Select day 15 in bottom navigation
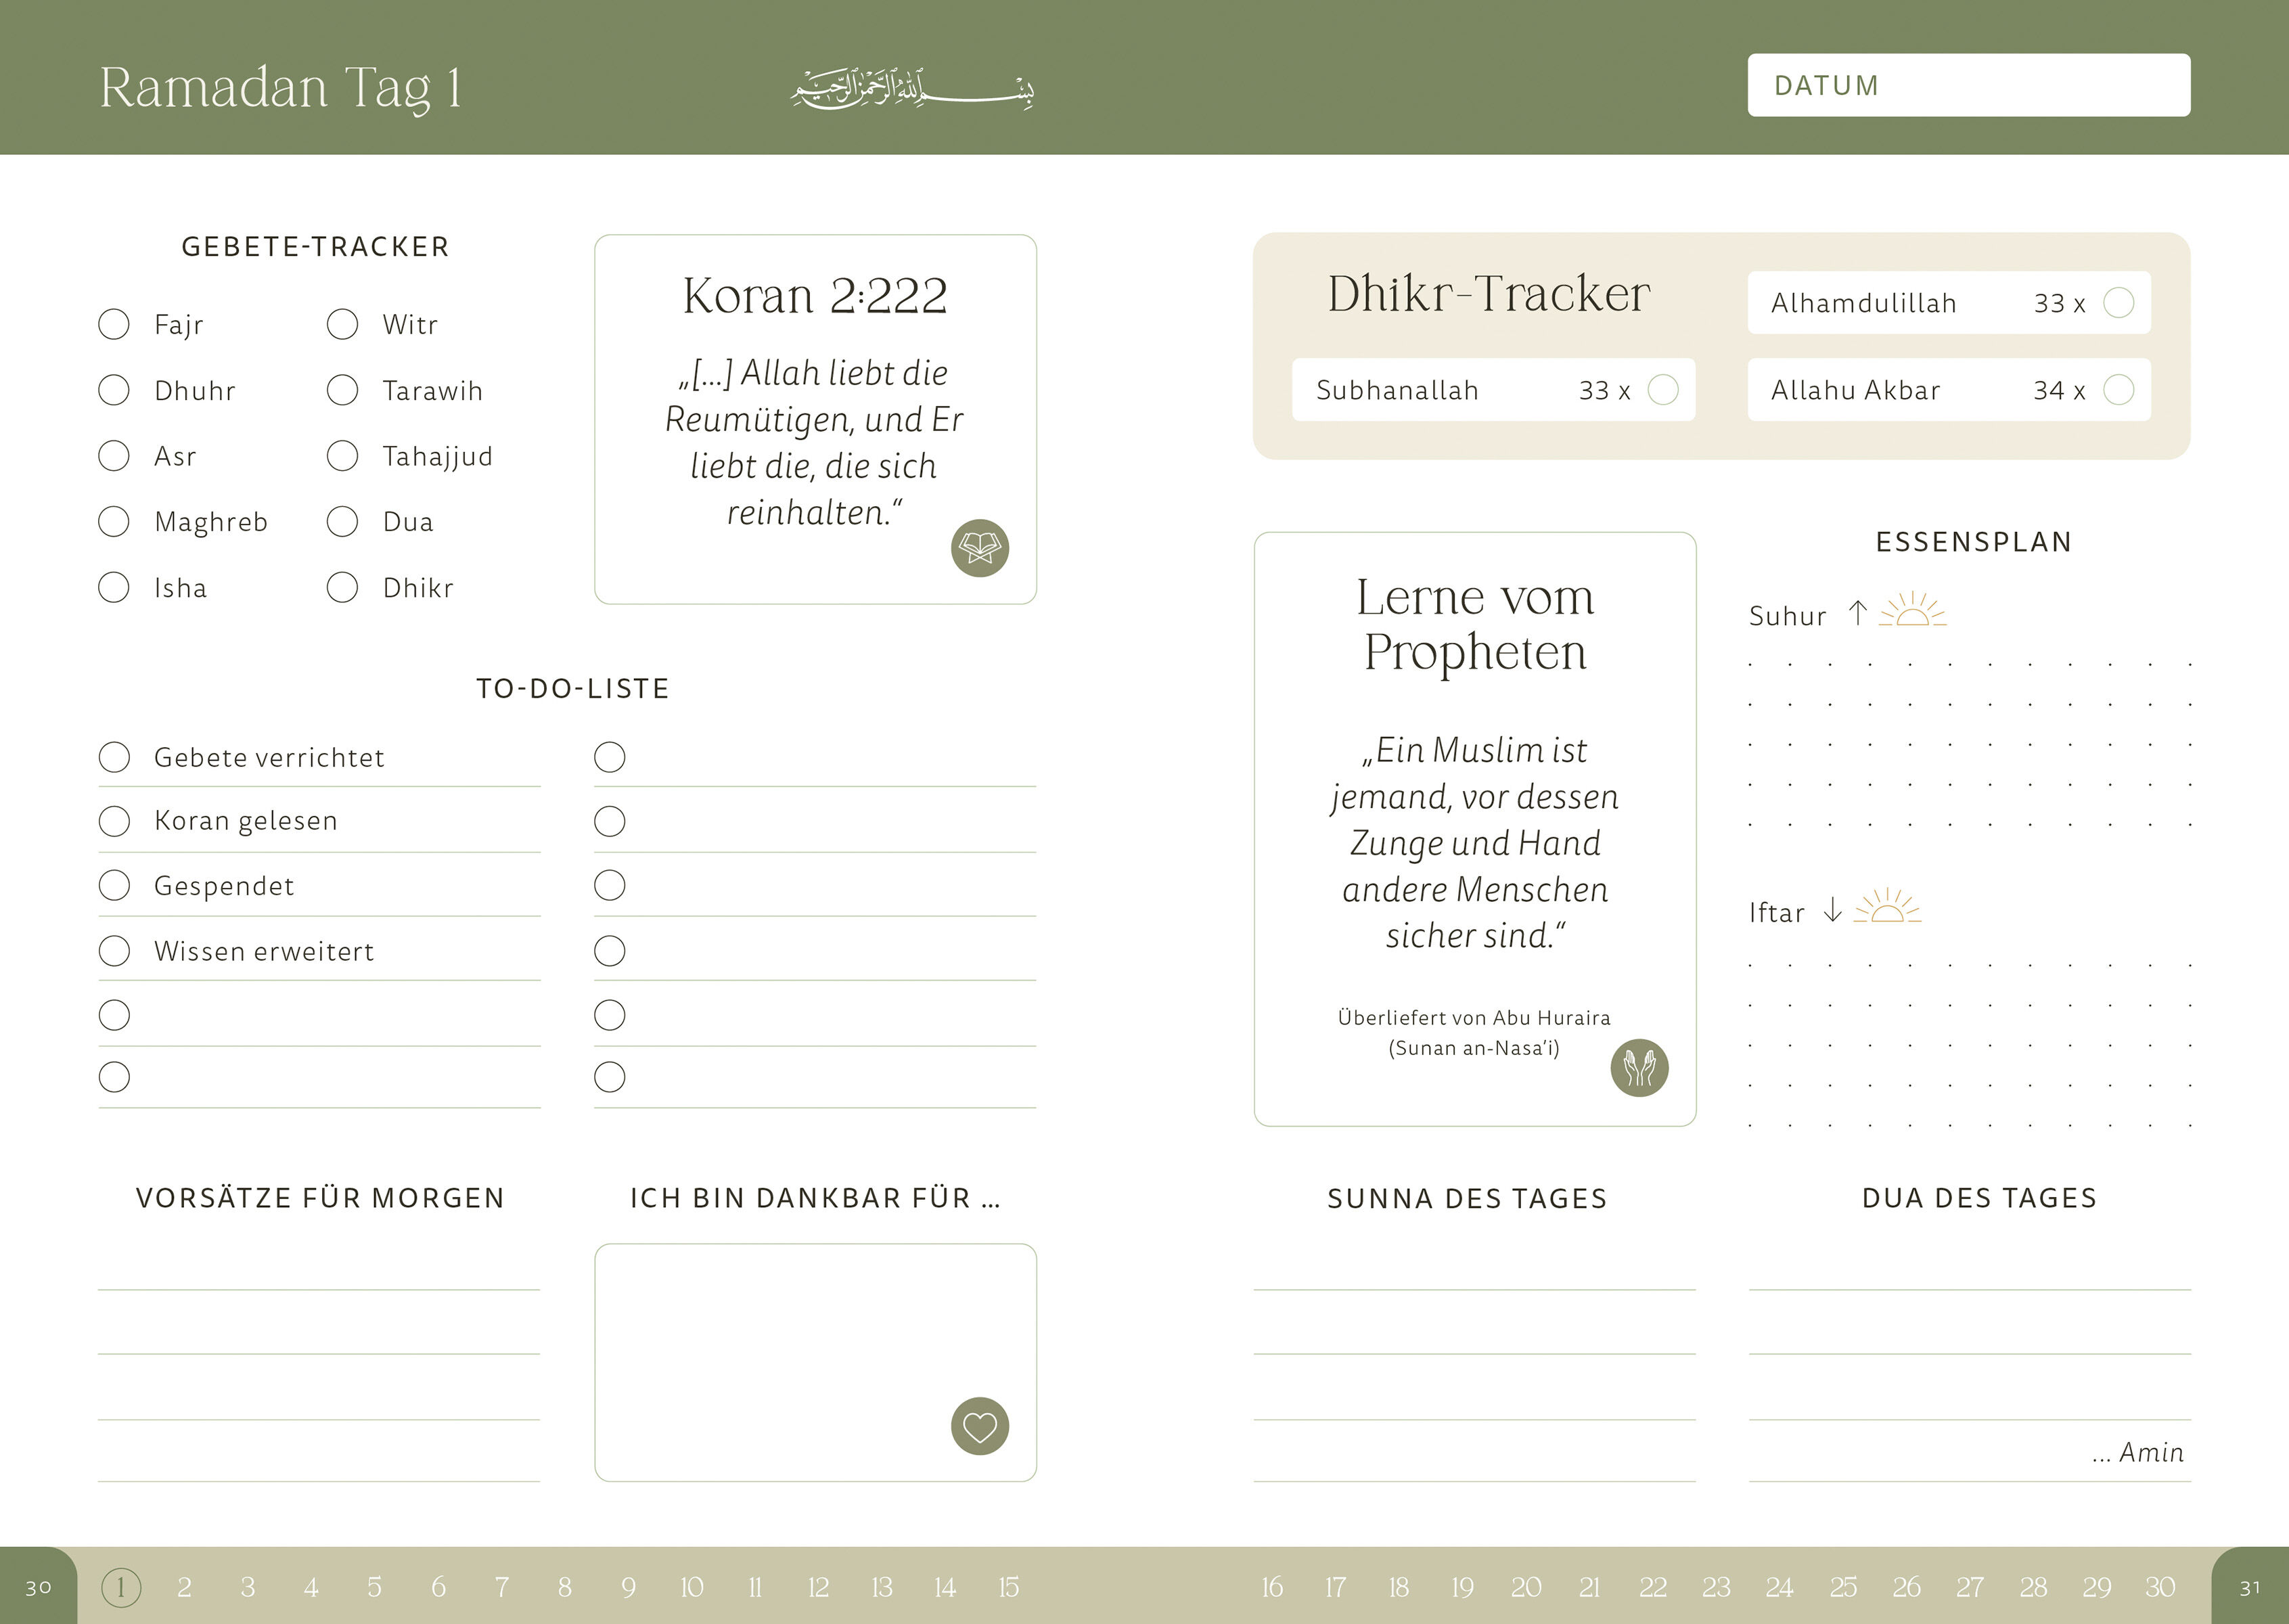 coord(1008,1587)
